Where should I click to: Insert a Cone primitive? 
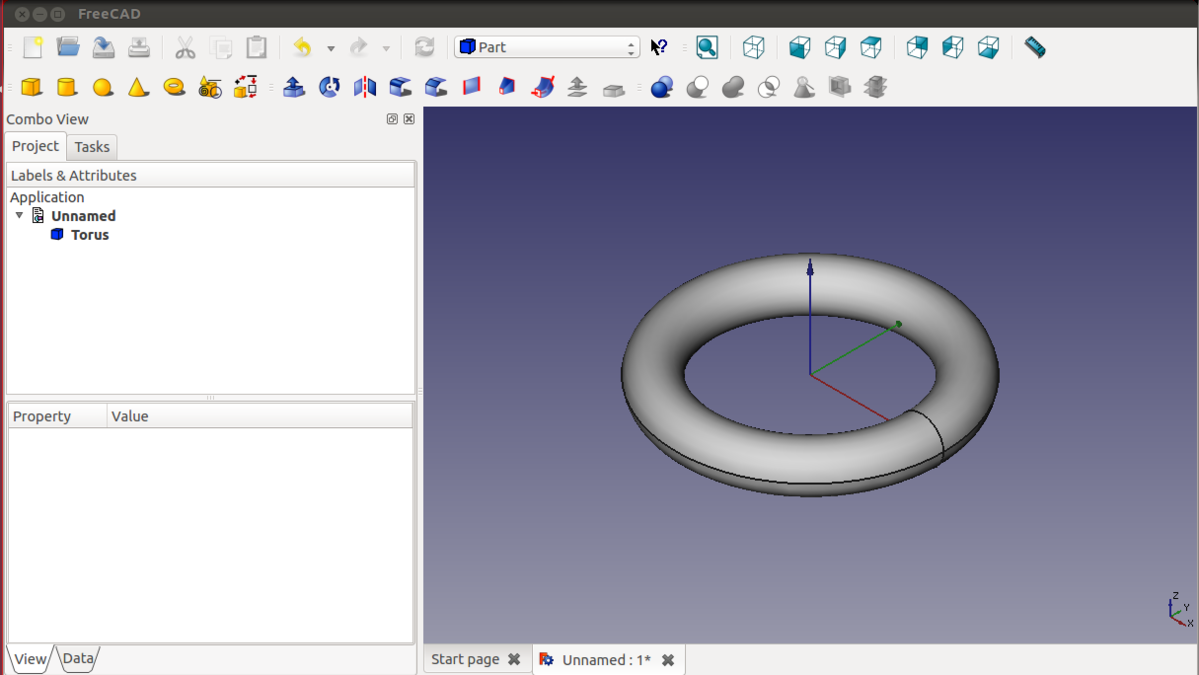(x=138, y=88)
